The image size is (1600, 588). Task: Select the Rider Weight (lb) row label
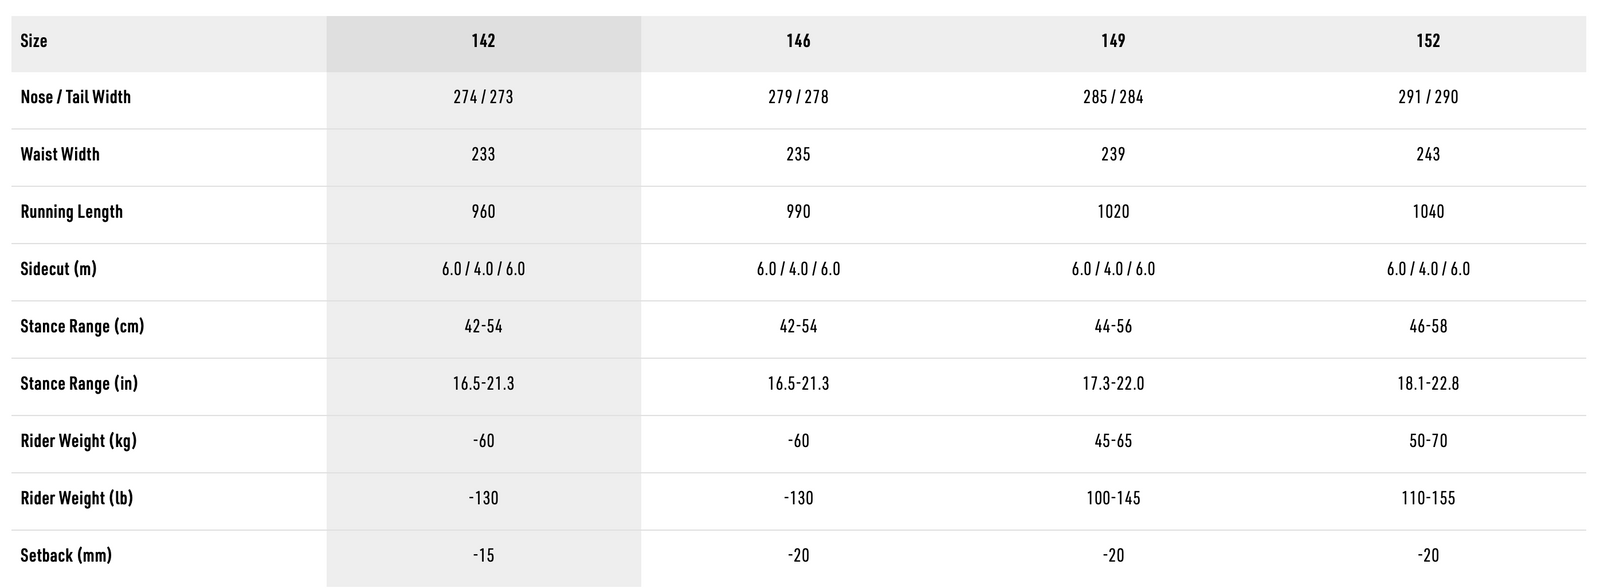coord(77,498)
